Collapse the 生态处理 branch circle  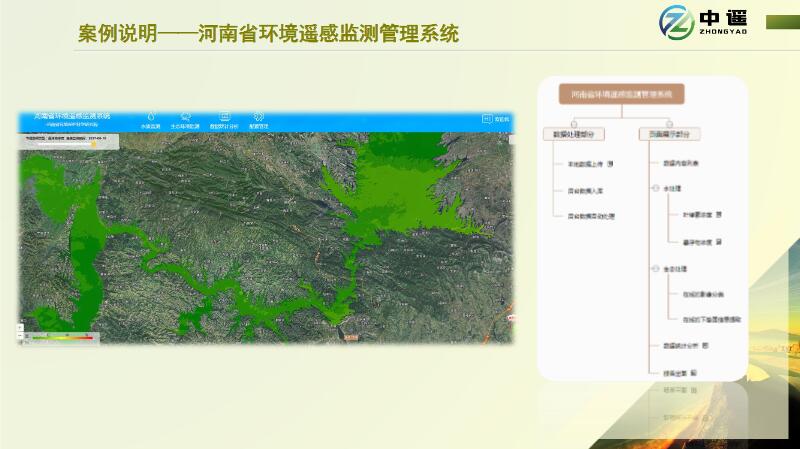pyautogui.click(x=652, y=270)
